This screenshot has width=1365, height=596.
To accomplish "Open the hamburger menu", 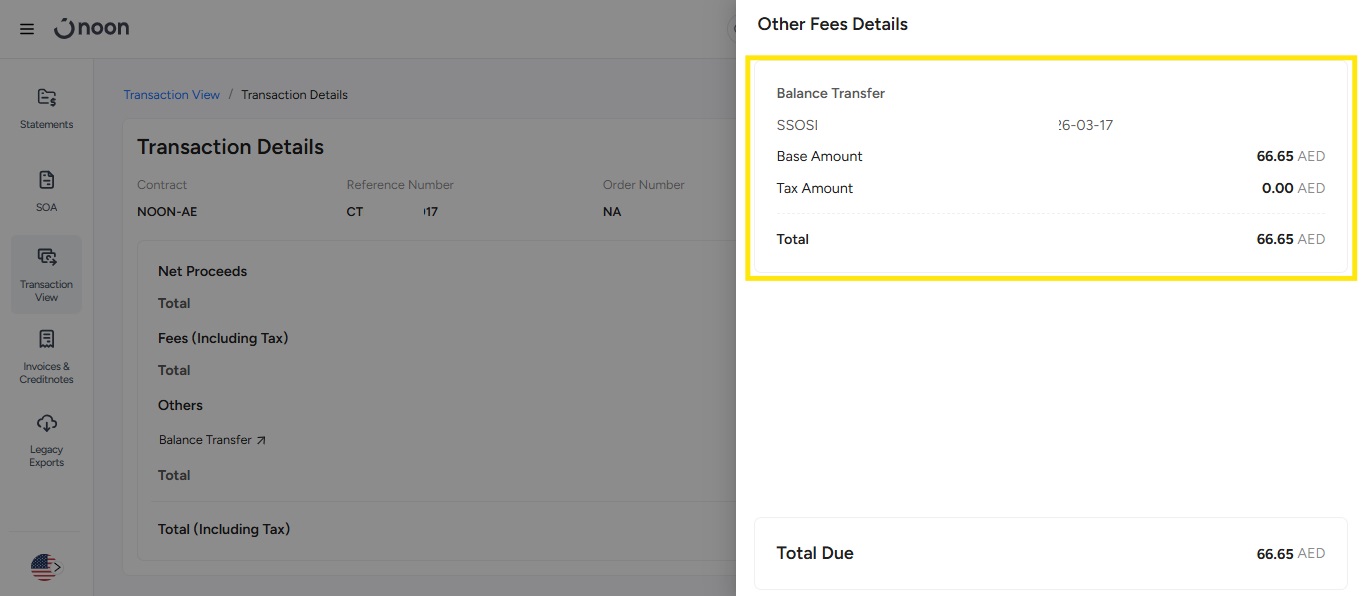I will (27, 29).
